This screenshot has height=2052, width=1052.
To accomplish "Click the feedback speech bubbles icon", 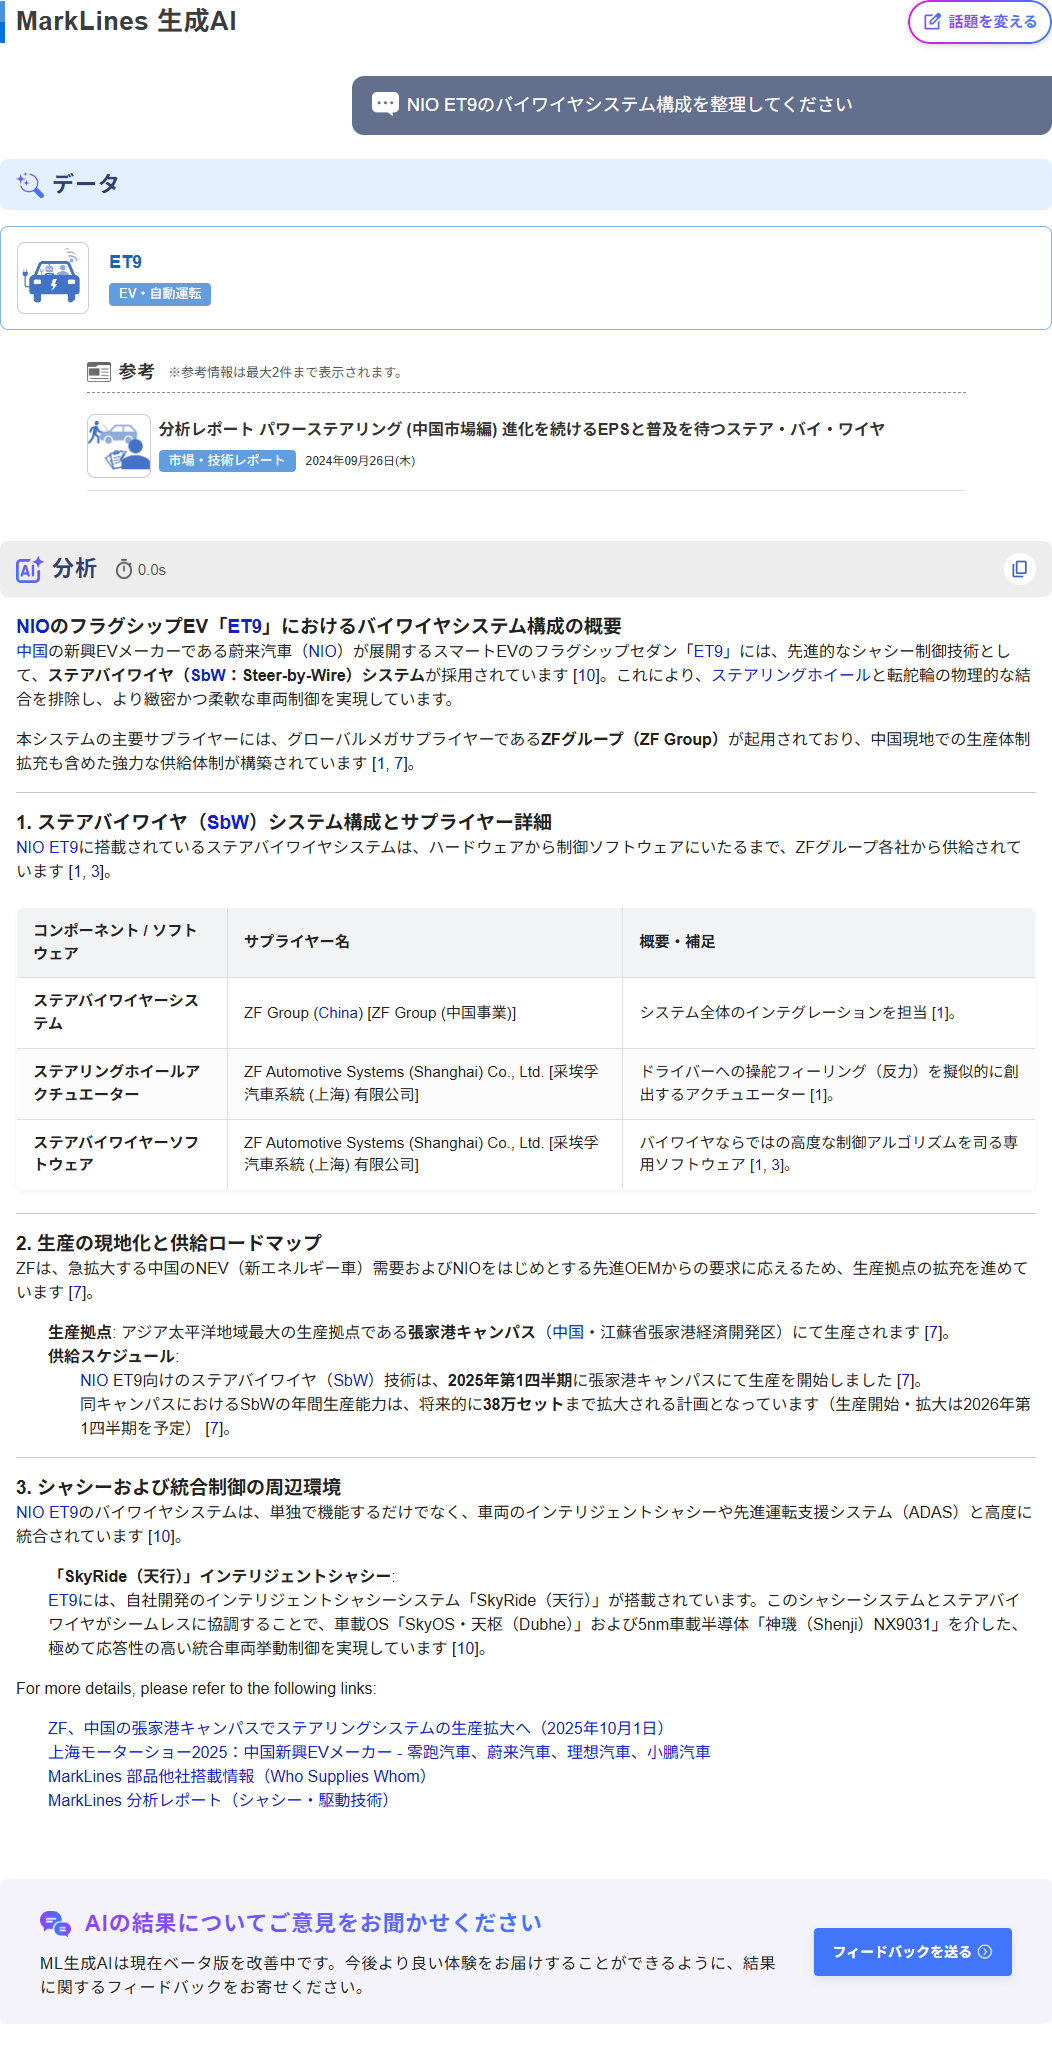I will [55, 1923].
